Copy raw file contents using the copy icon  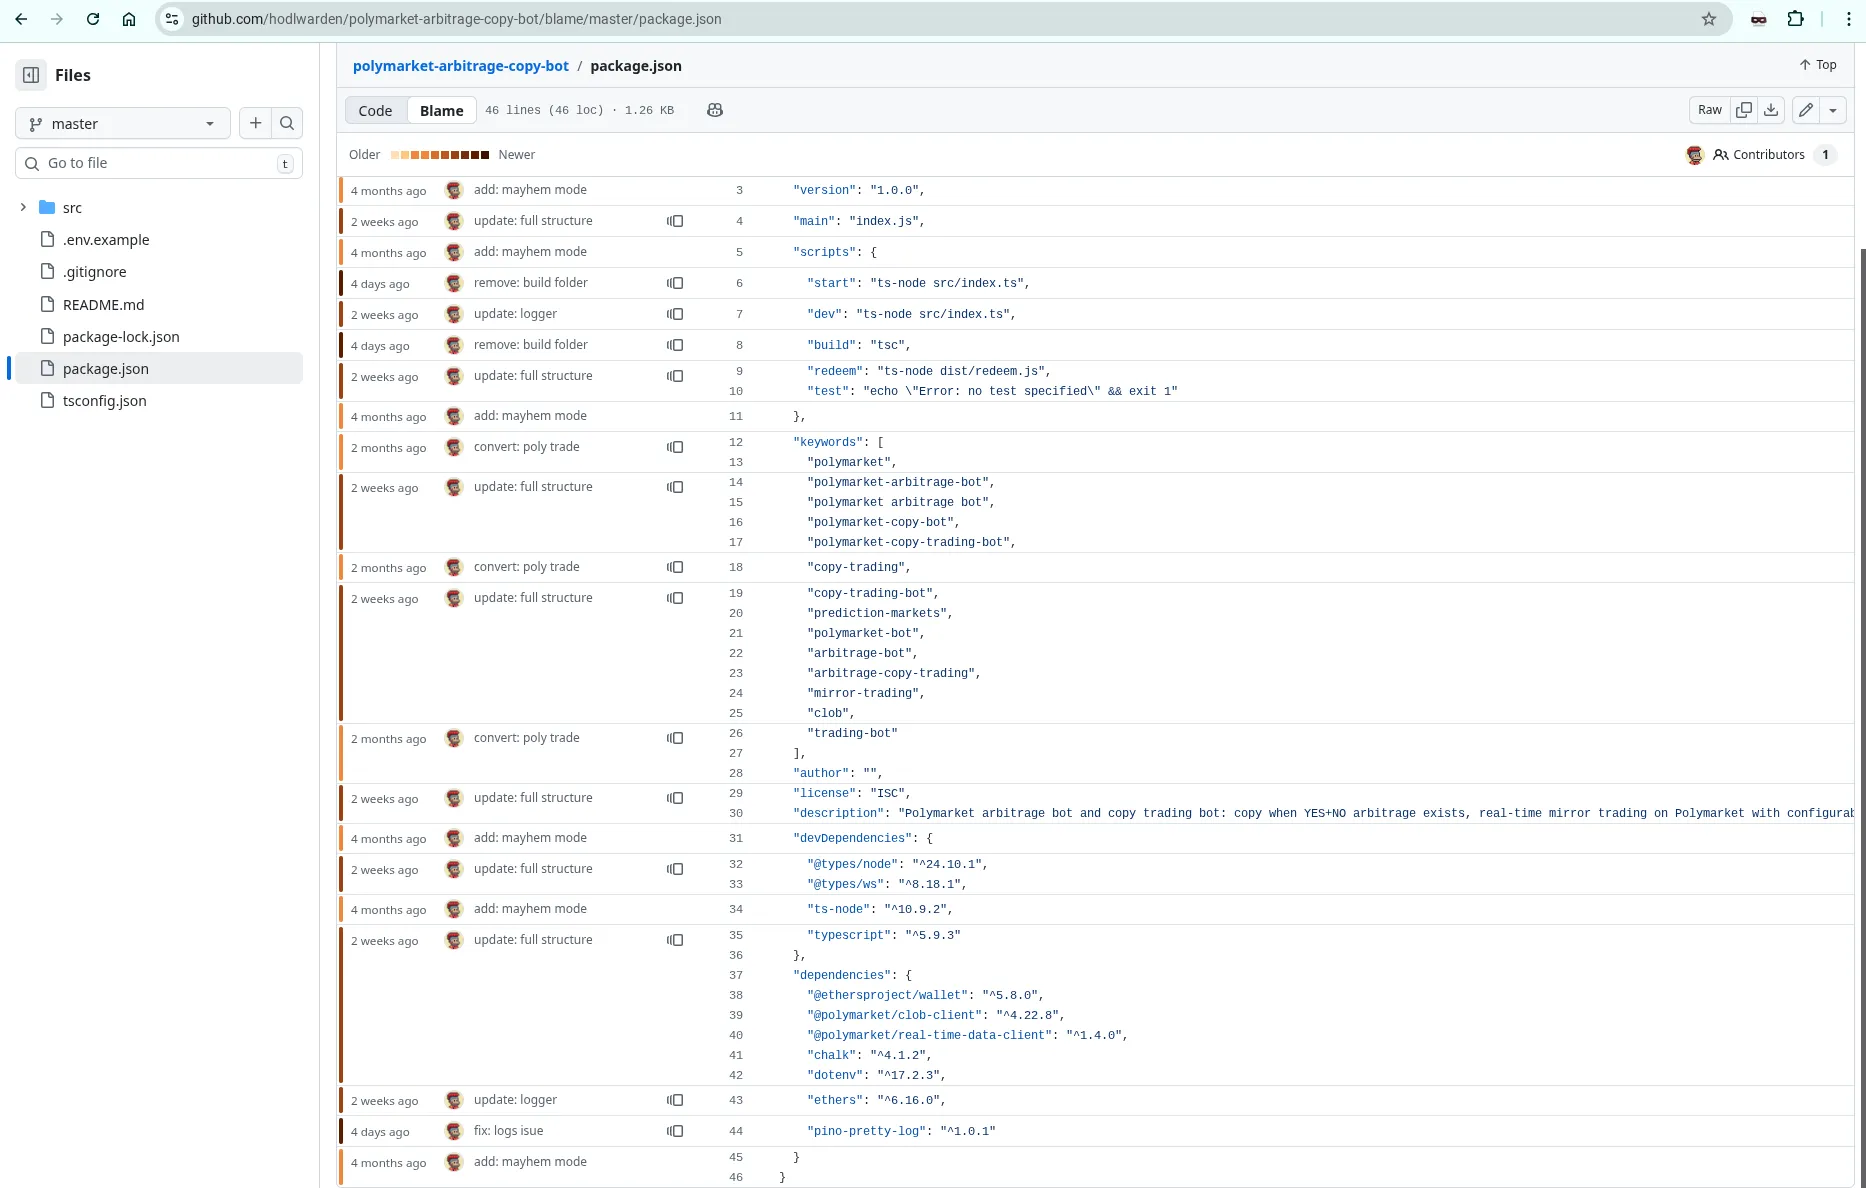click(x=1744, y=110)
